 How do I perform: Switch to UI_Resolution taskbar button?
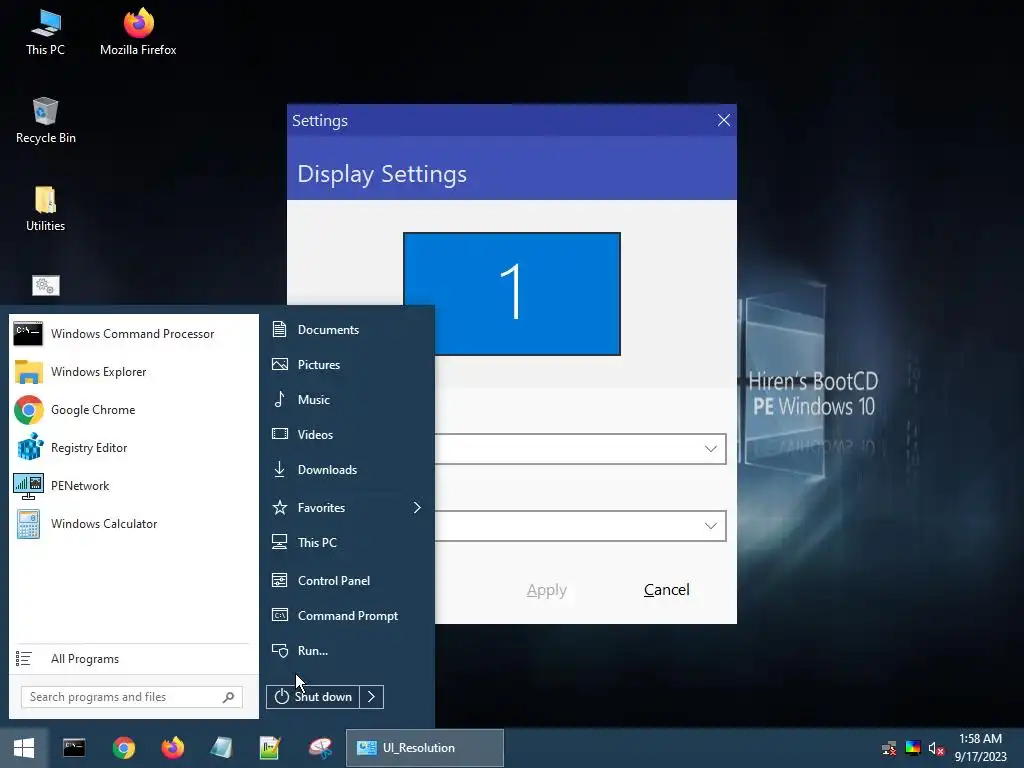click(424, 748)
